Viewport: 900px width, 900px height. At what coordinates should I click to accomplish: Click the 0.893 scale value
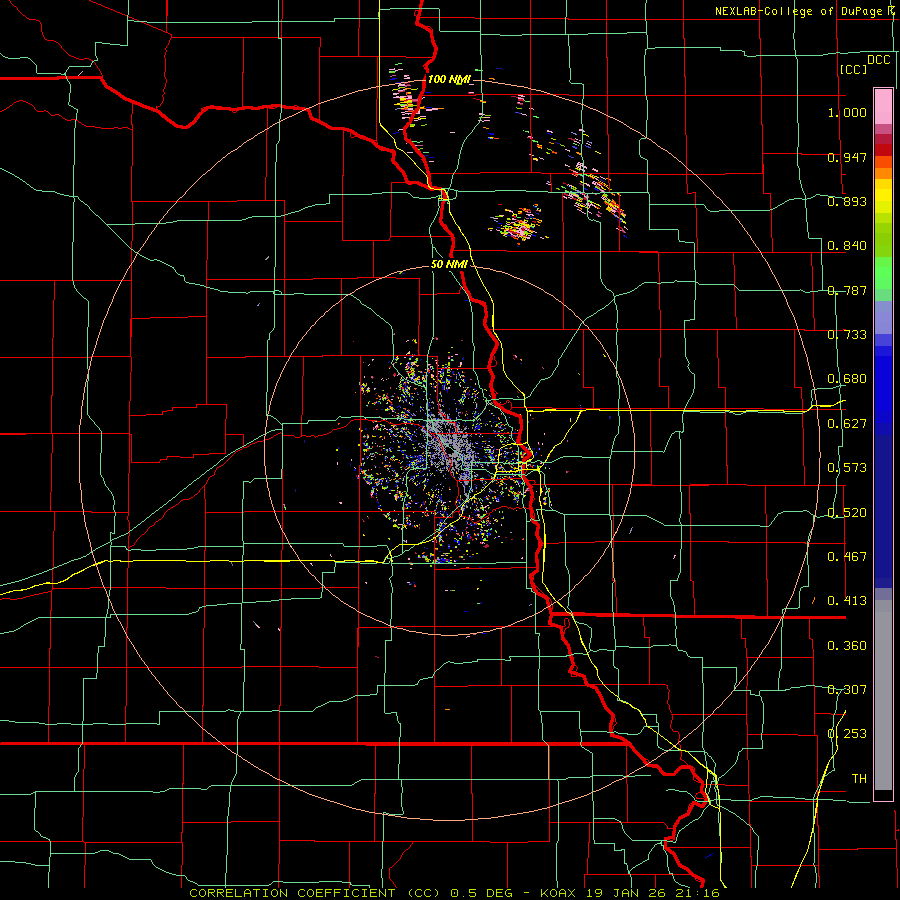[847, 201]
